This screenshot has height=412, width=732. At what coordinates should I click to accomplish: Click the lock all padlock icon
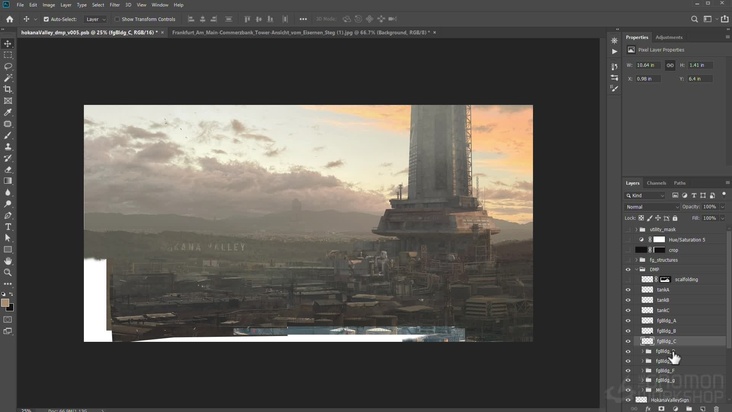click(675, 218)
